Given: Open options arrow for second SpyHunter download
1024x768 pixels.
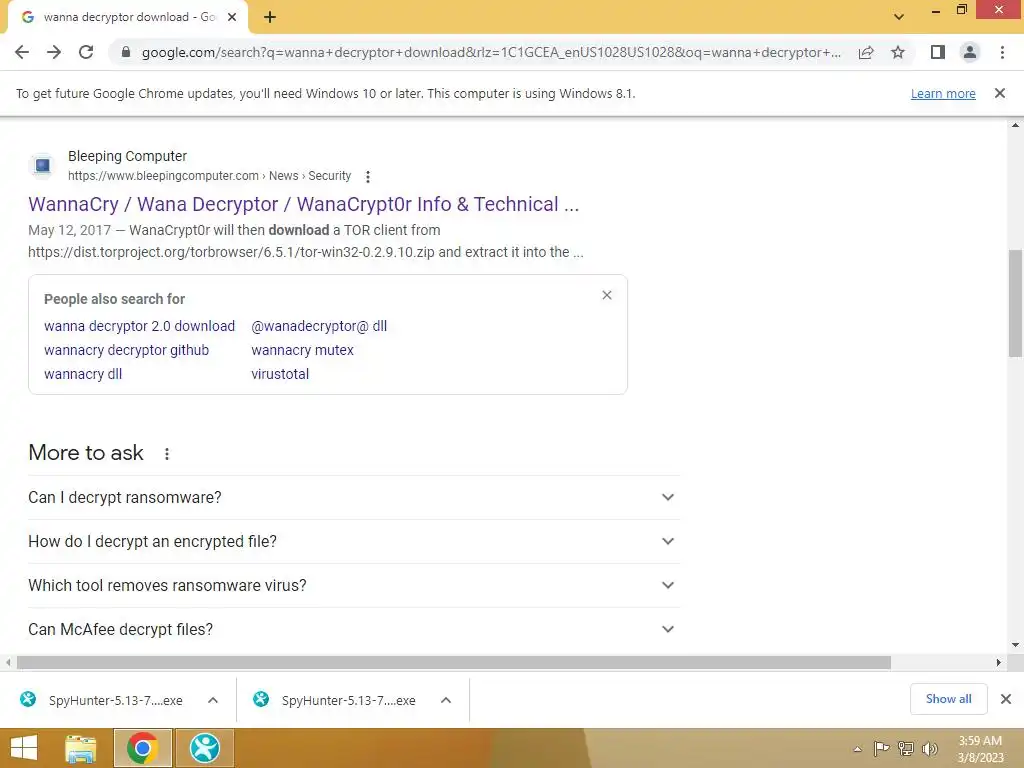Looking at the screenshot, I should point(446,700).
